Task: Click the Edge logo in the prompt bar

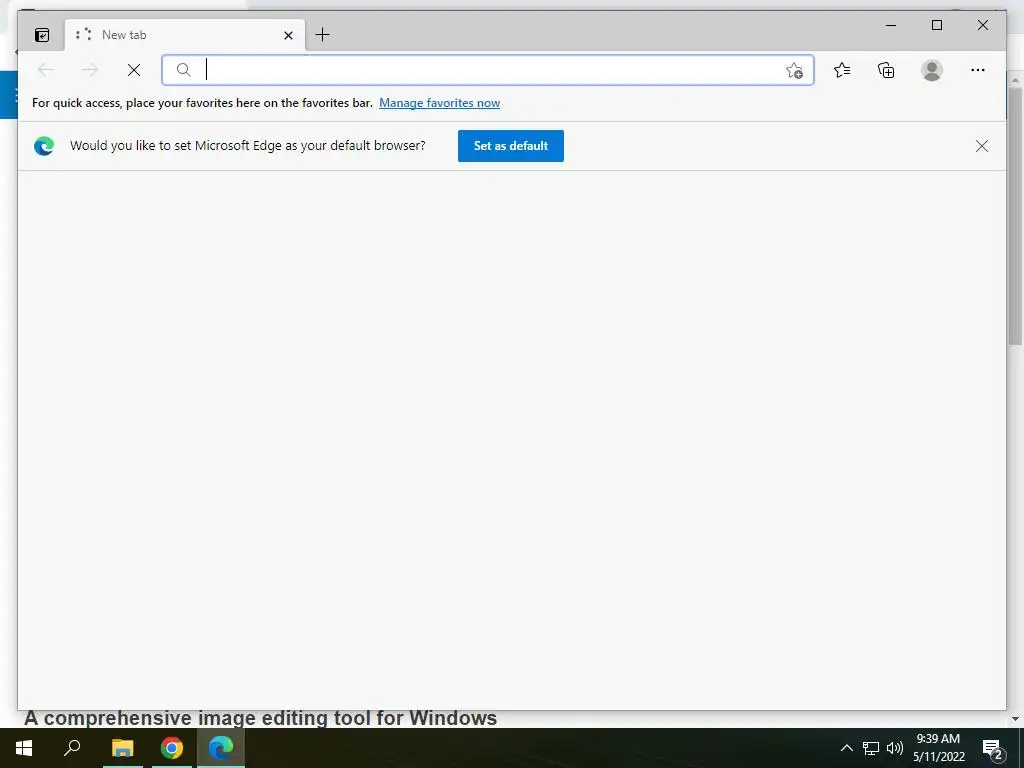Action: click(x=44, y=146)
